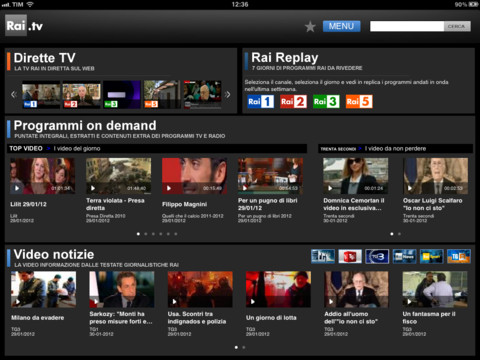Filter news by Rai Sport icon
Image resolution: width=480 pixels, height=360 pixels.
click(x=431, y=256)
